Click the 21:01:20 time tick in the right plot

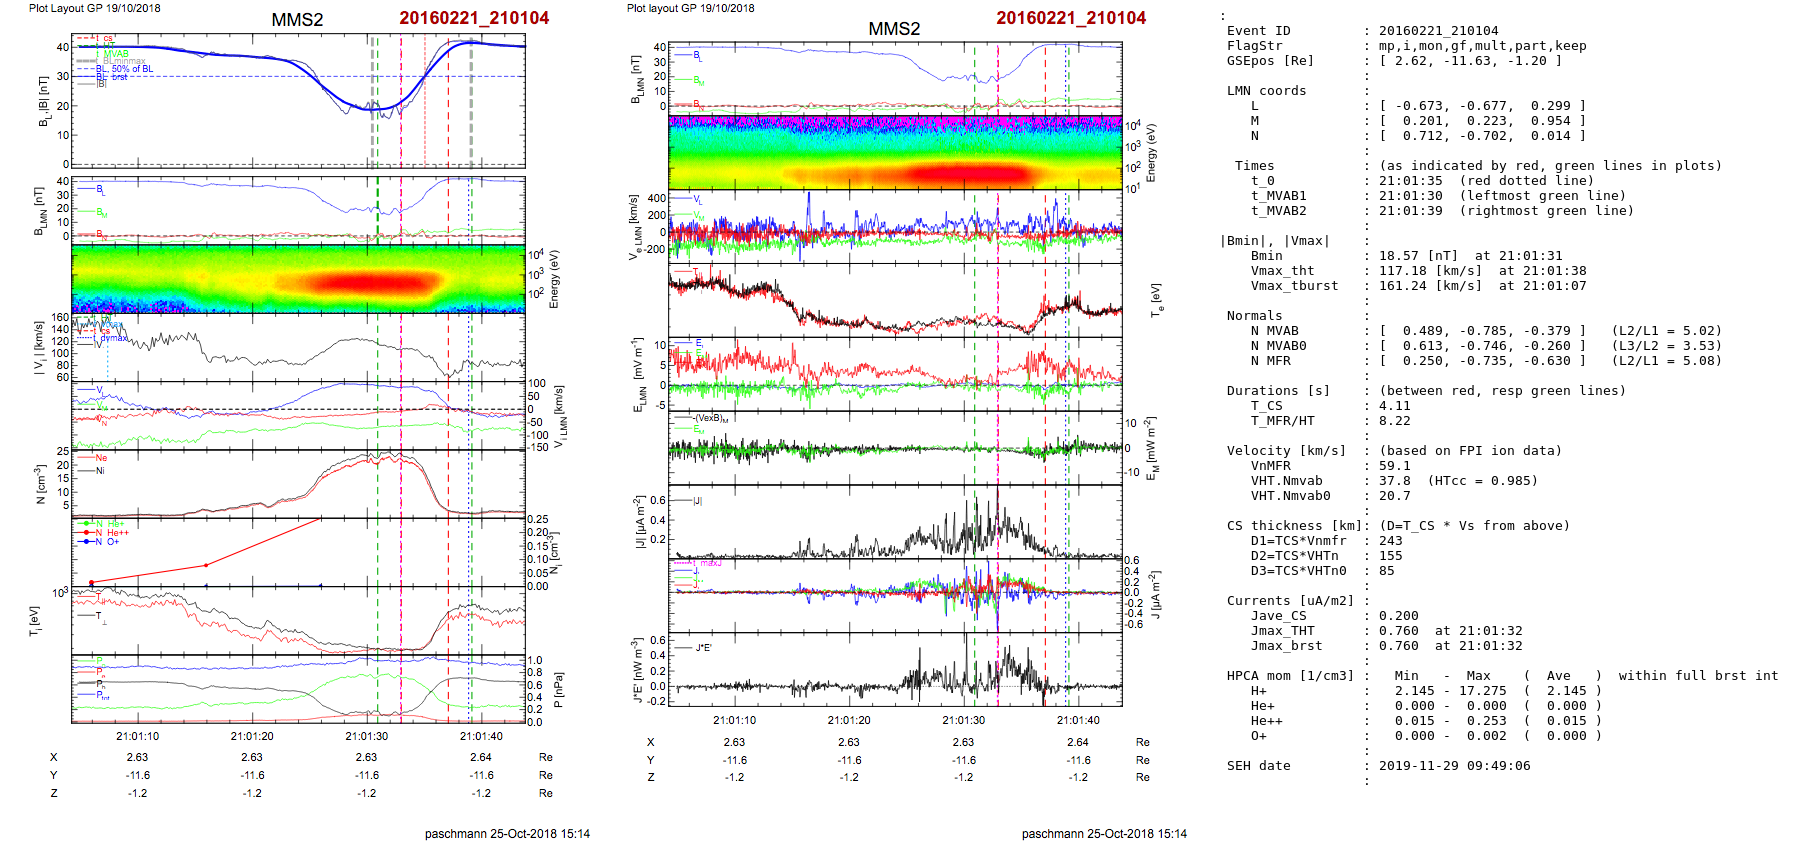point(849,720)
